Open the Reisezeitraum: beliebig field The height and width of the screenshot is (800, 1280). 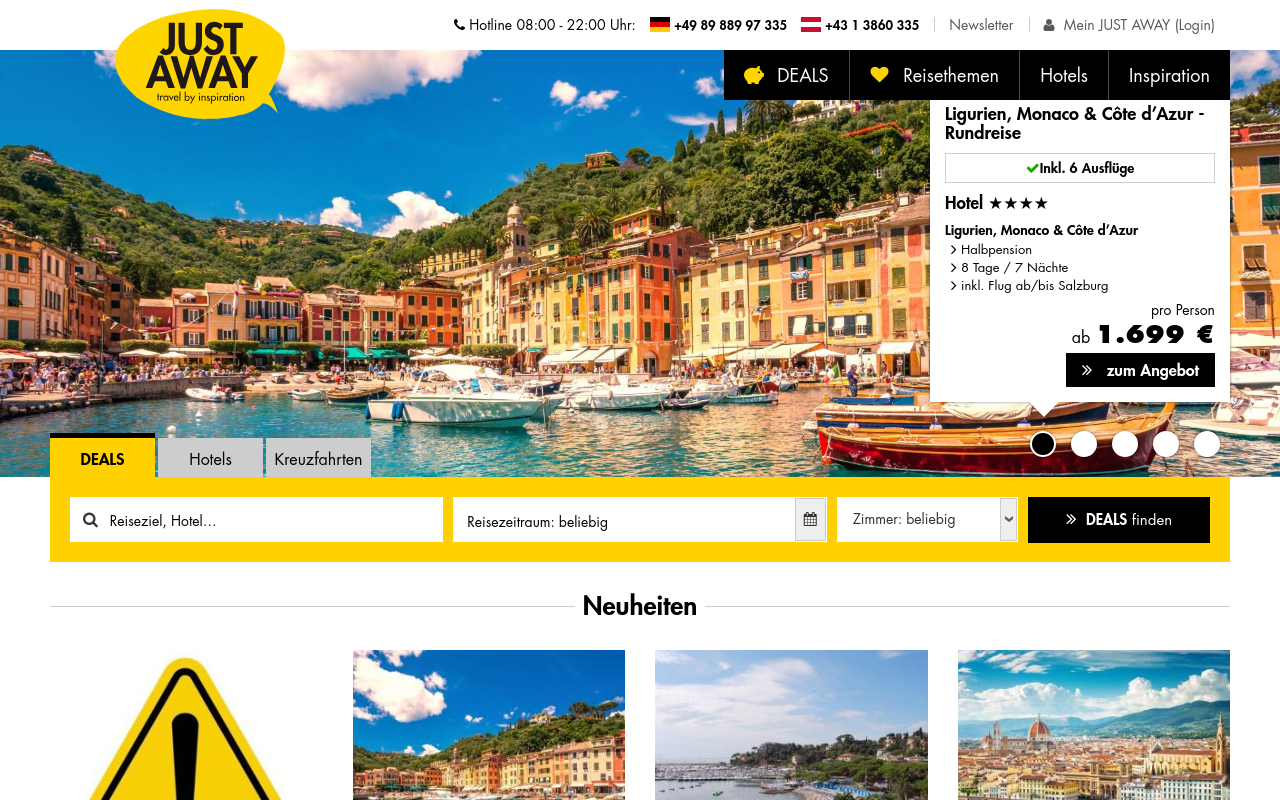tap(624, 520)
